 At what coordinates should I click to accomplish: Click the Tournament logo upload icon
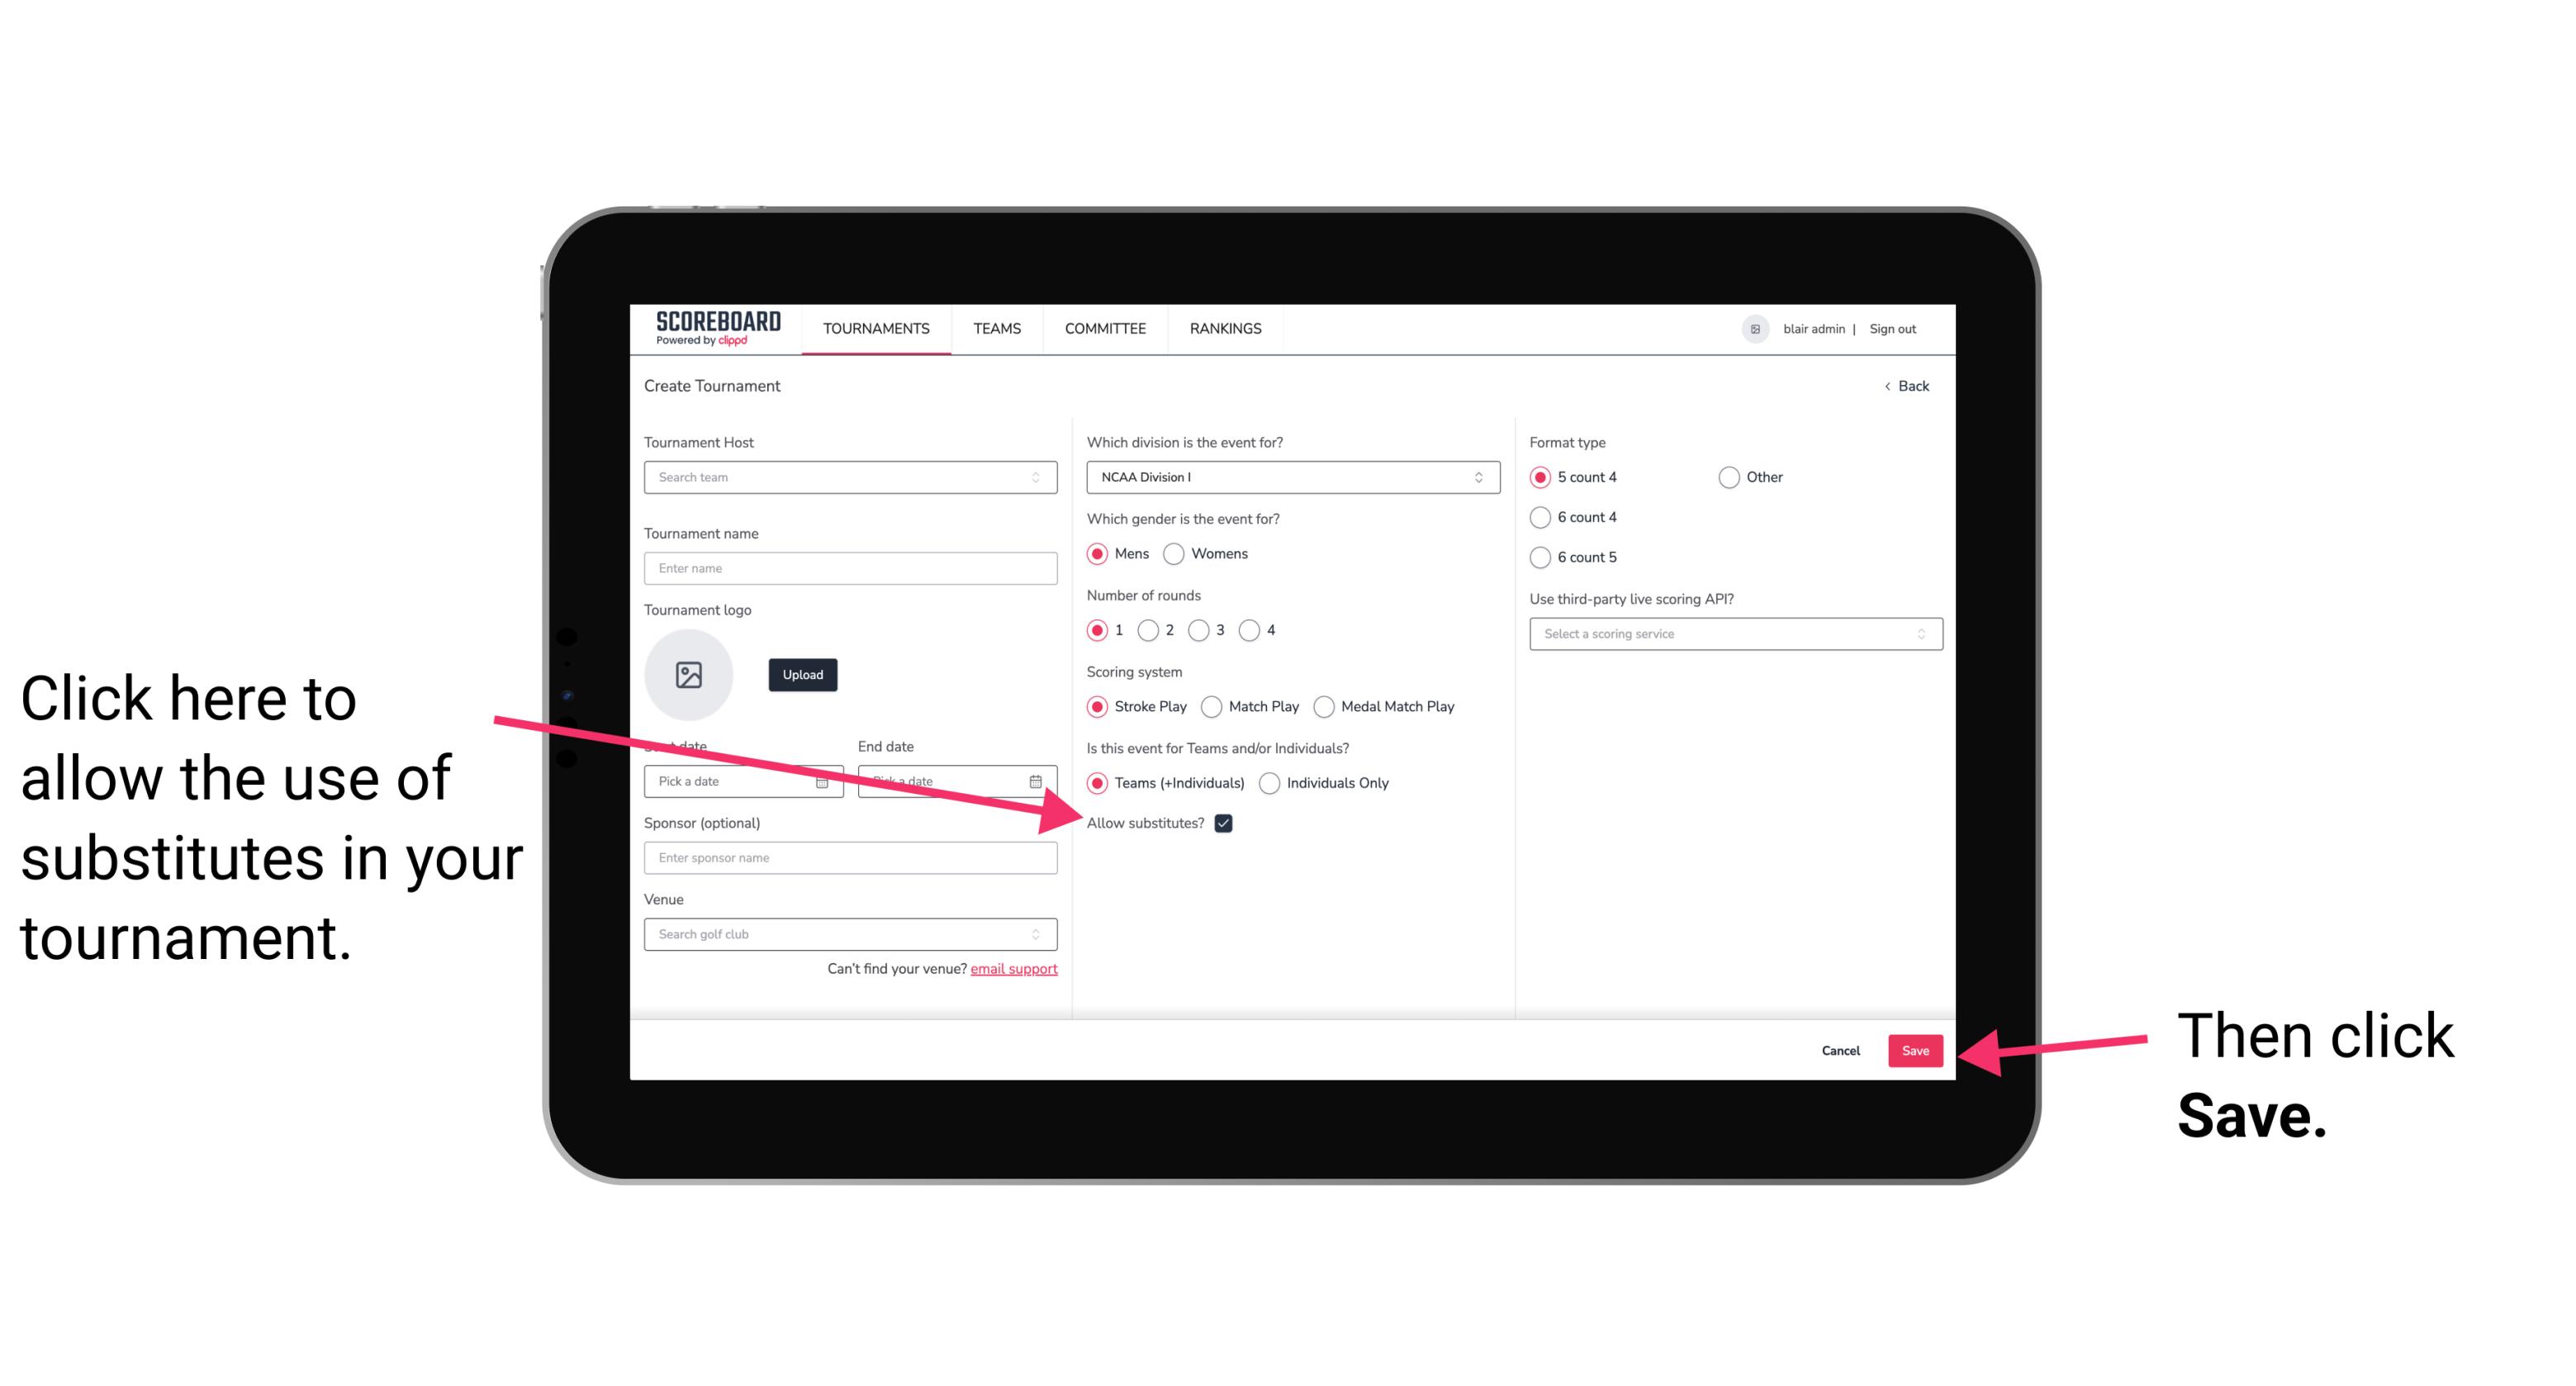(689, 674)
